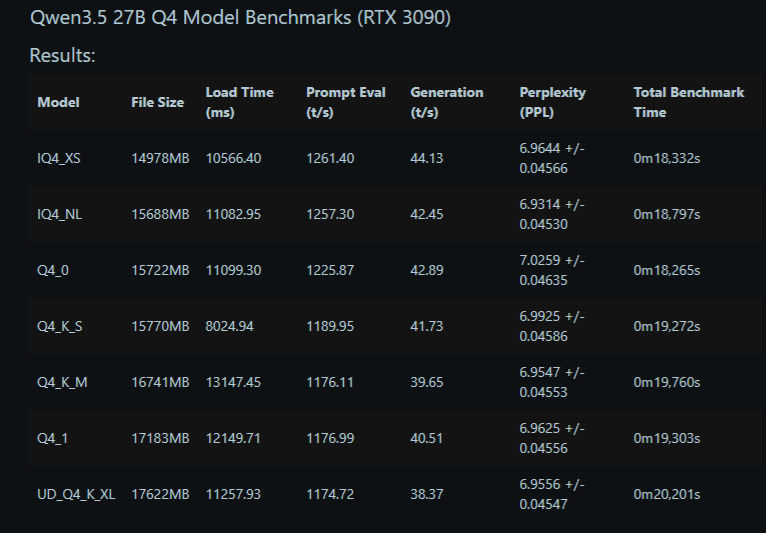
Task: Click load time '8024.94'
Action: point(229,326)
